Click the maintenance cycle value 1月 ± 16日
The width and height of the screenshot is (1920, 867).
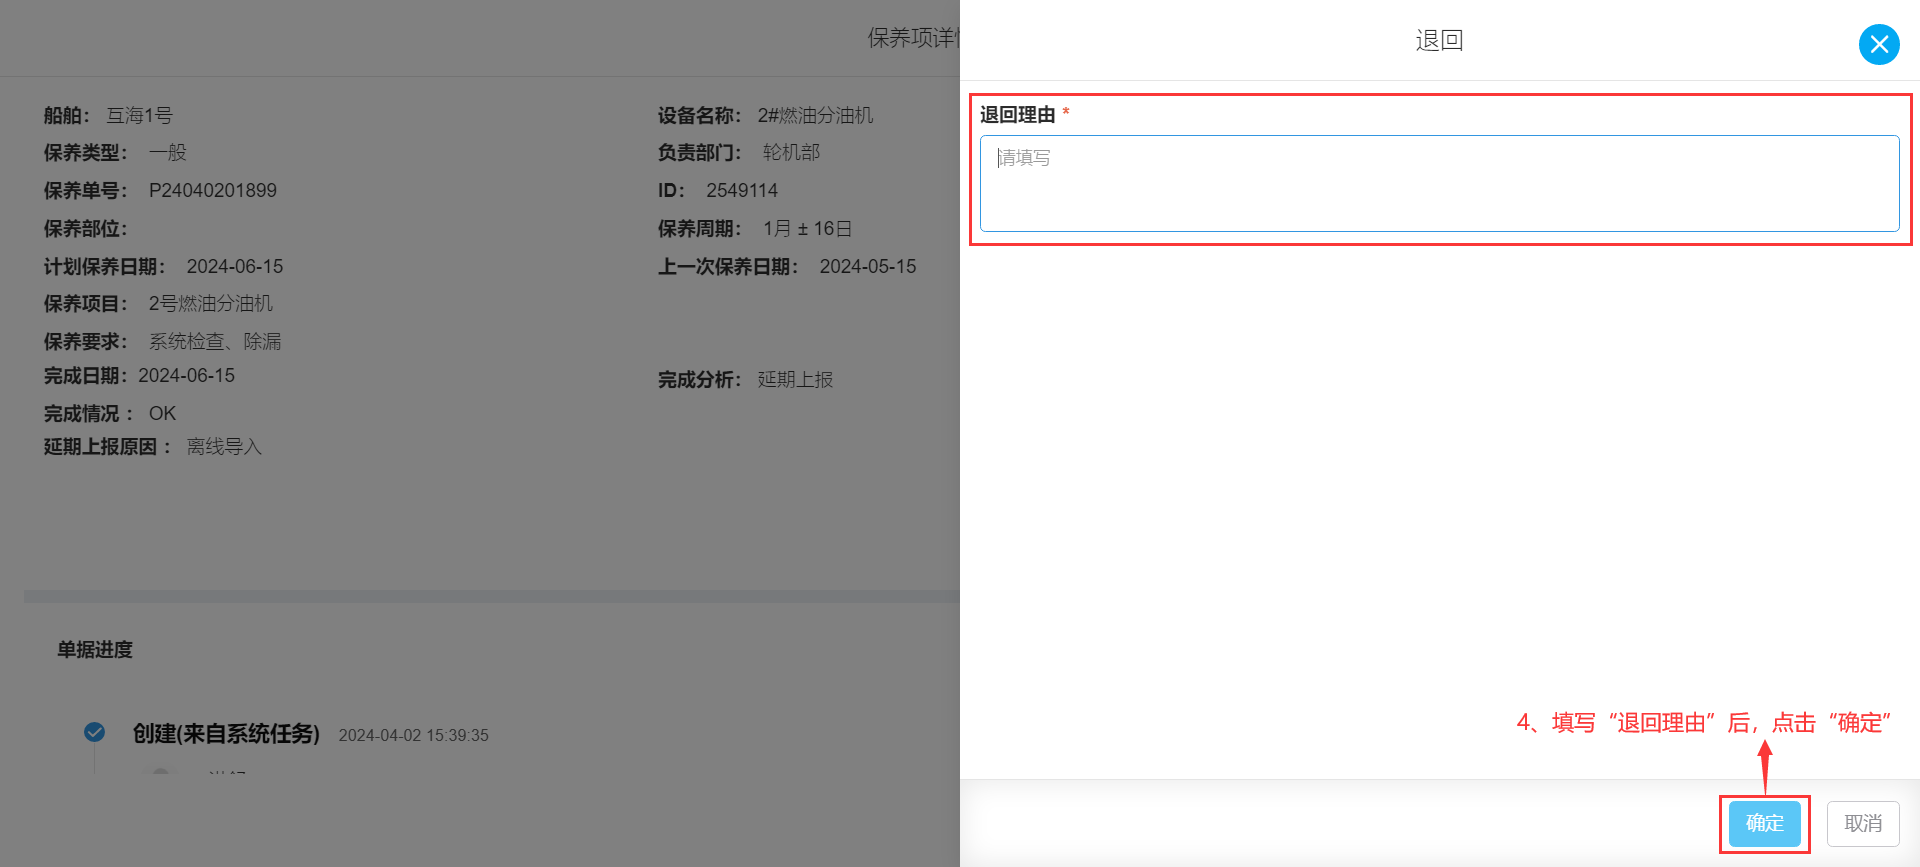pyautogui.click(x=807, y=228)
